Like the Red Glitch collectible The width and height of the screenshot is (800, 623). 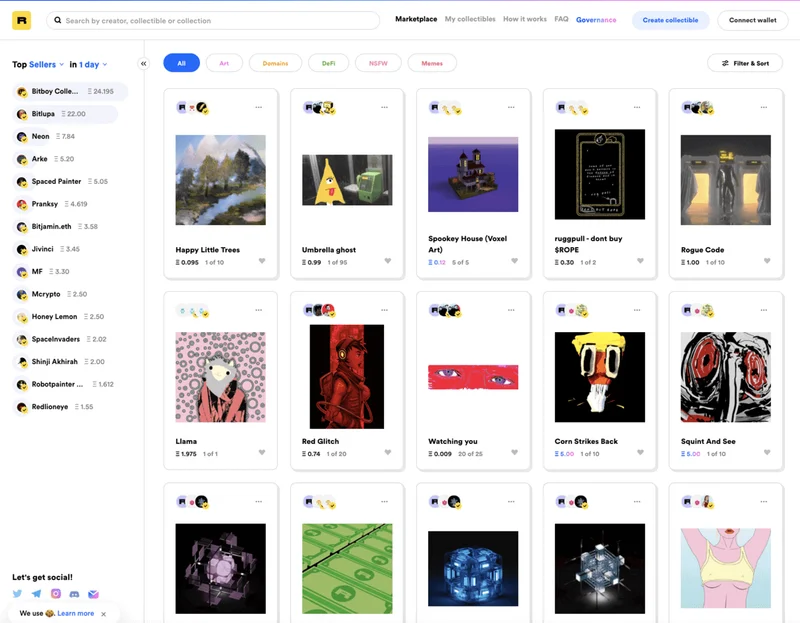388,452
